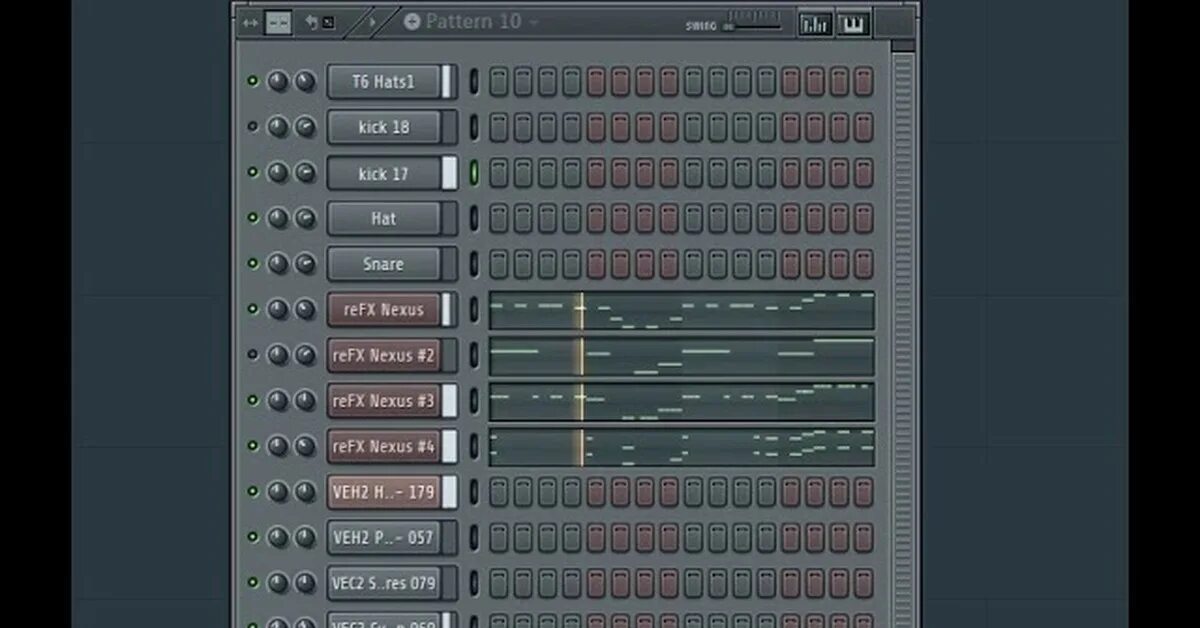Open the dropdown arrow after Pattern 10
This screenshot has width=1200, height=628.
click(534, 22)
